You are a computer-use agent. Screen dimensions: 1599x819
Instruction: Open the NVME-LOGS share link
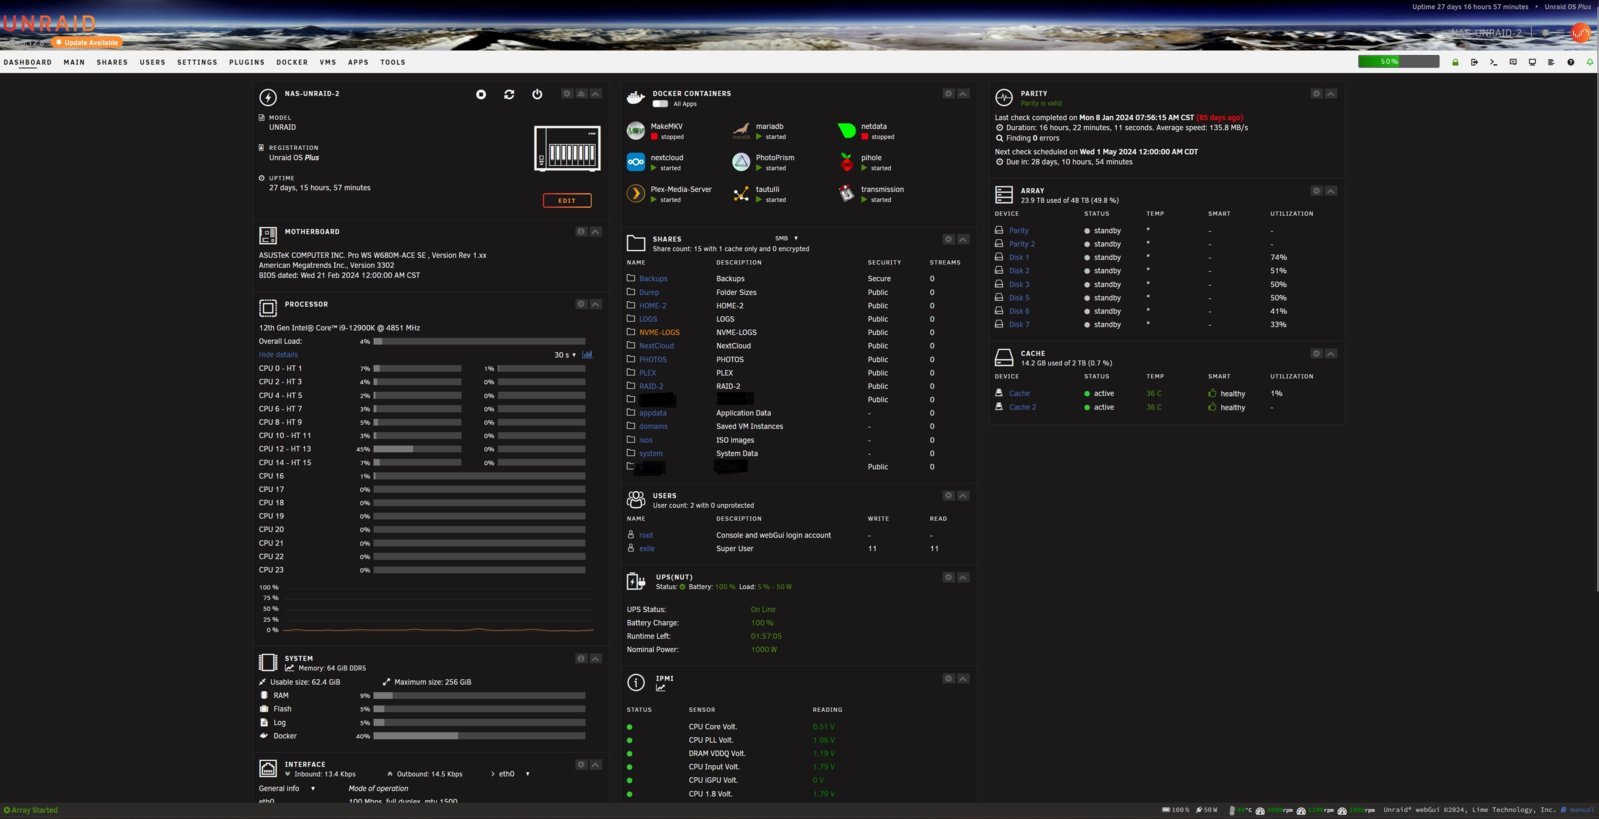(659, 333)
